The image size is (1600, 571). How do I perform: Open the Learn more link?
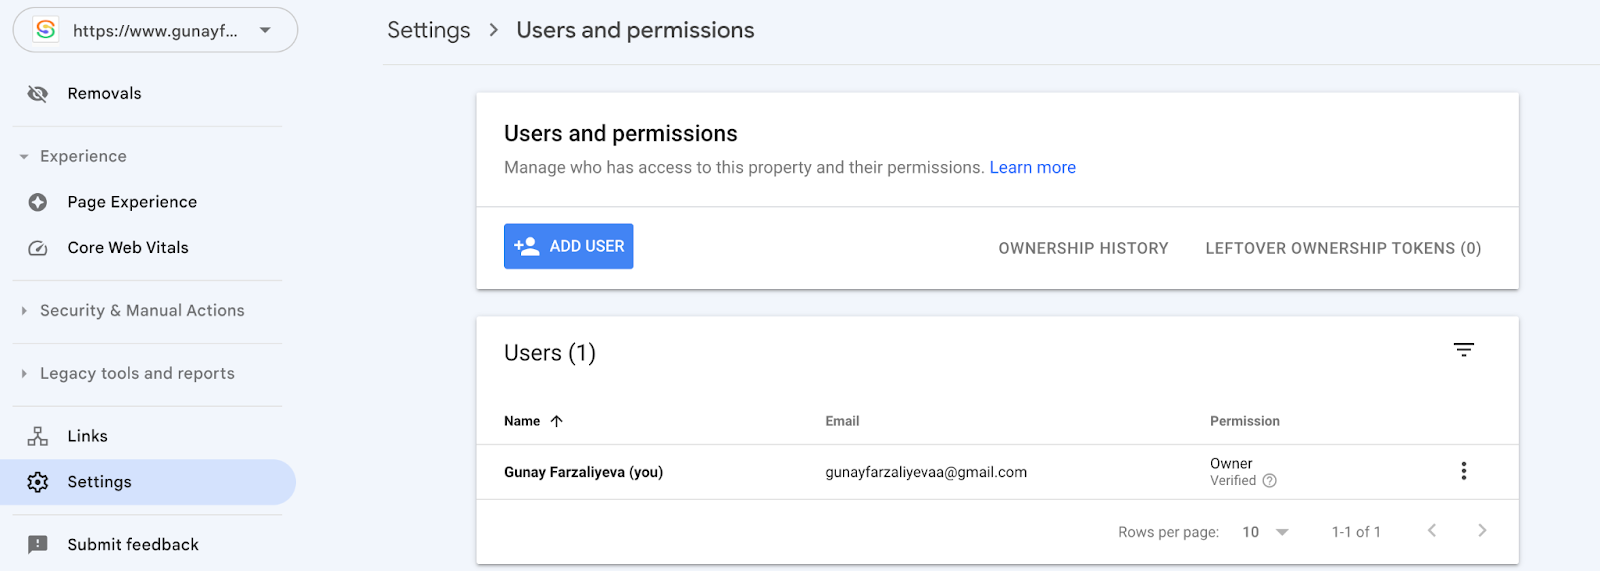[1033, 168]
